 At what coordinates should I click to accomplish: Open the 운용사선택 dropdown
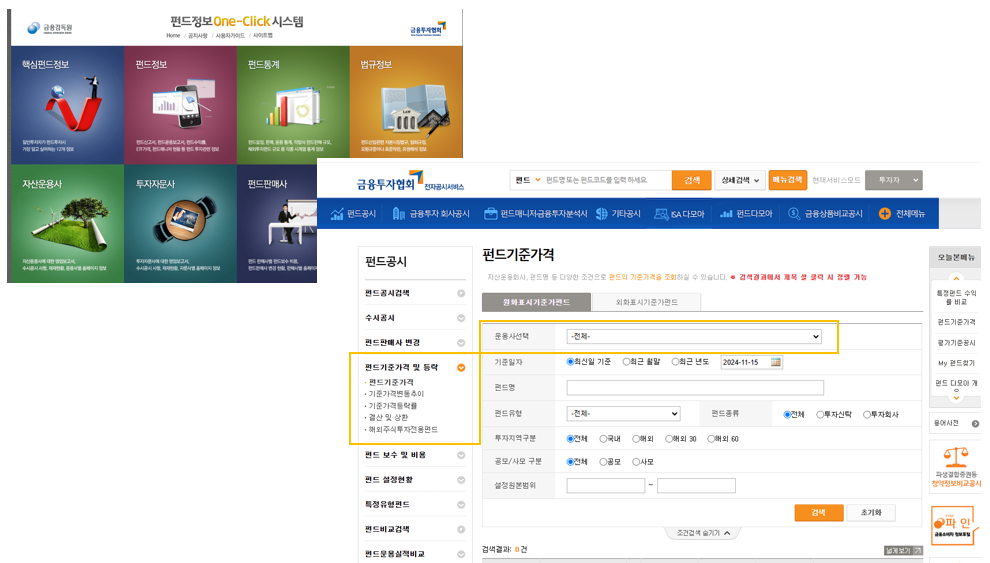pyautogui.click(x=694, y=336)
